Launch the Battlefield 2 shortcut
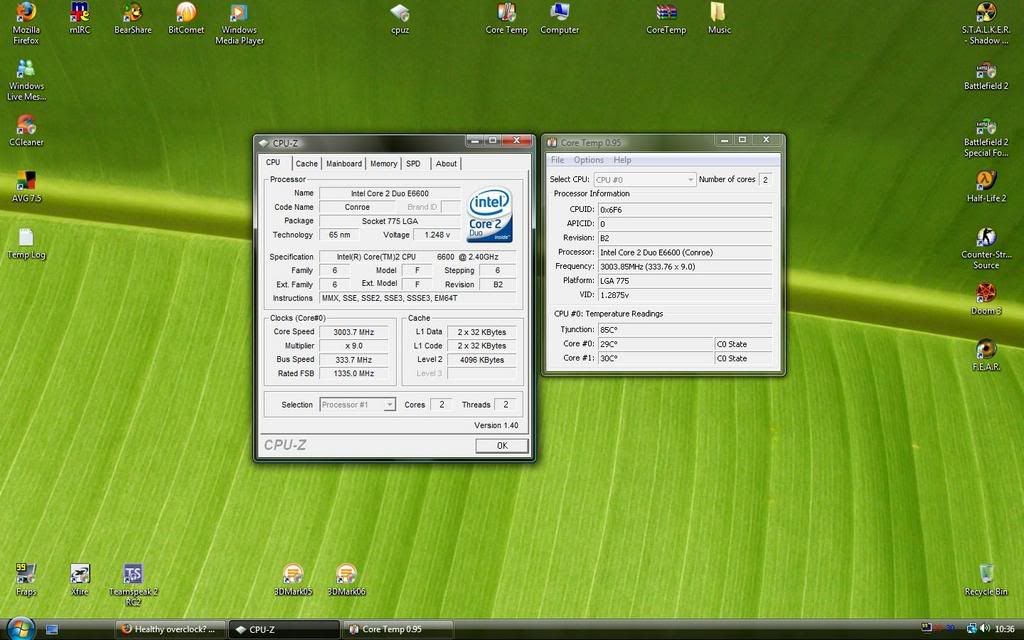1024x640 pixels. point(985,76)
